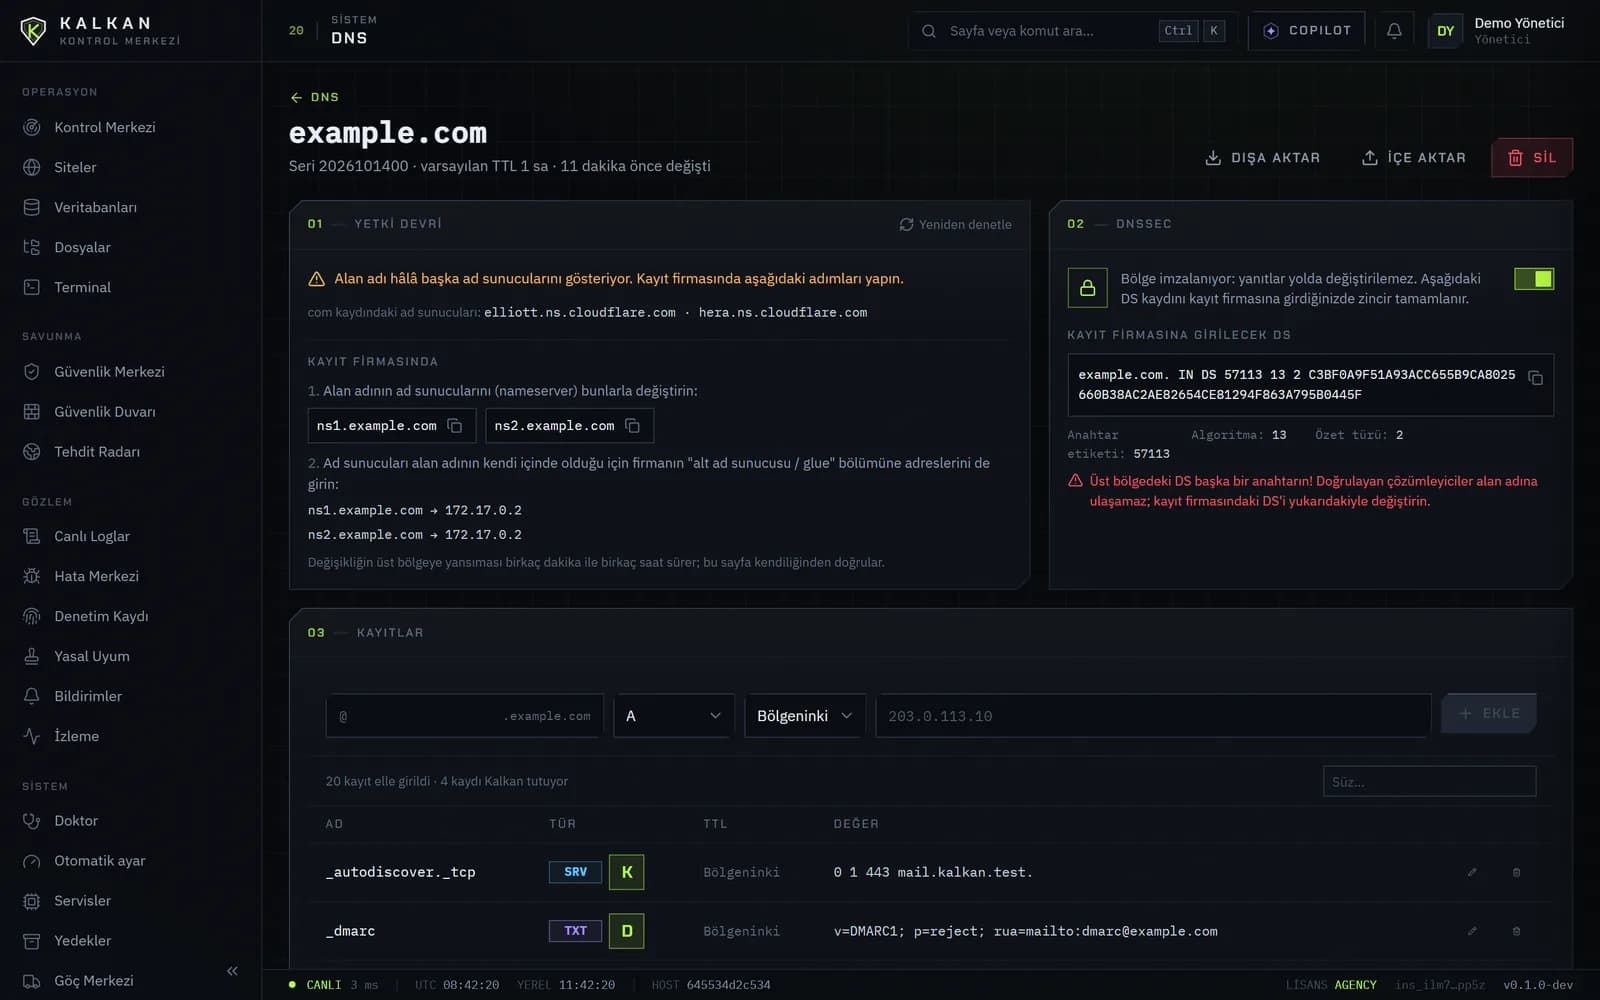Open the record type dropdown showing A
This screenshot has width=1600, height=1000.
674,716
